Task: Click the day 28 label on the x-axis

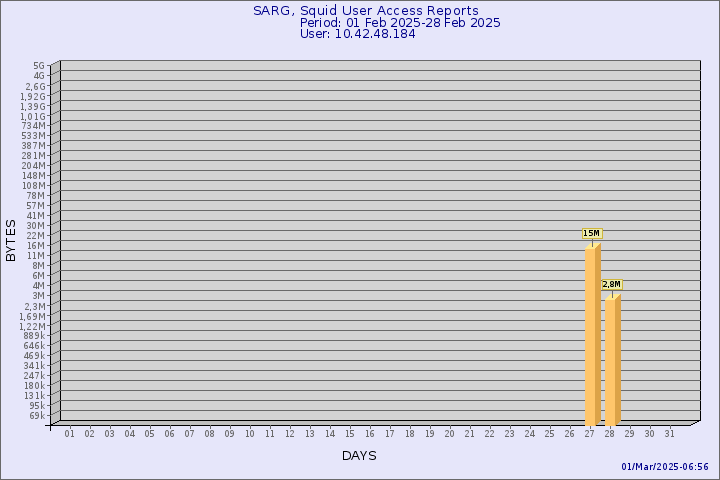Action: pyautogui.click(x=610, y=434)
